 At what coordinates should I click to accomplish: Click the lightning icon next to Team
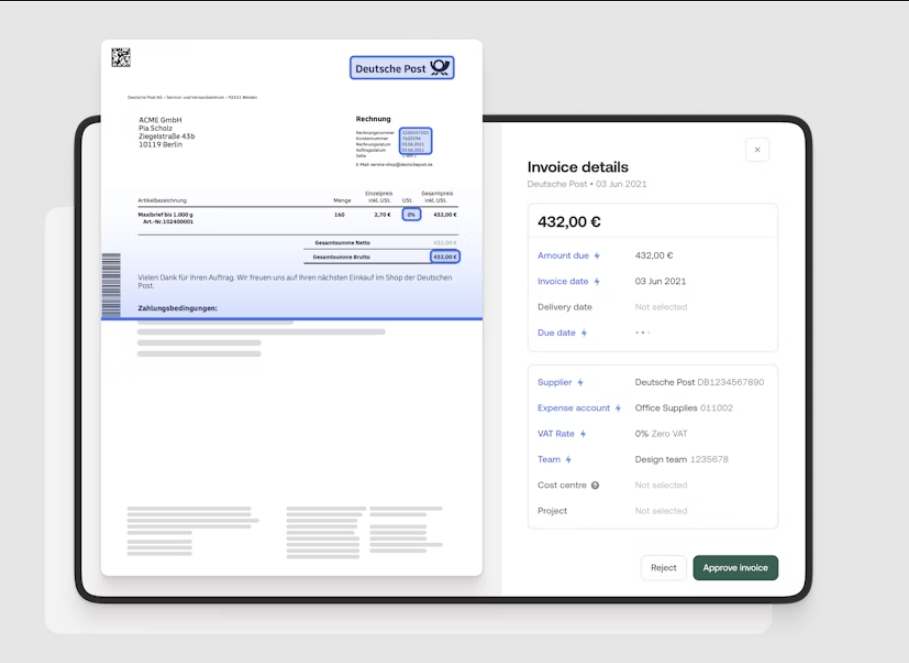pyautogui.click(x=569, y=460)
